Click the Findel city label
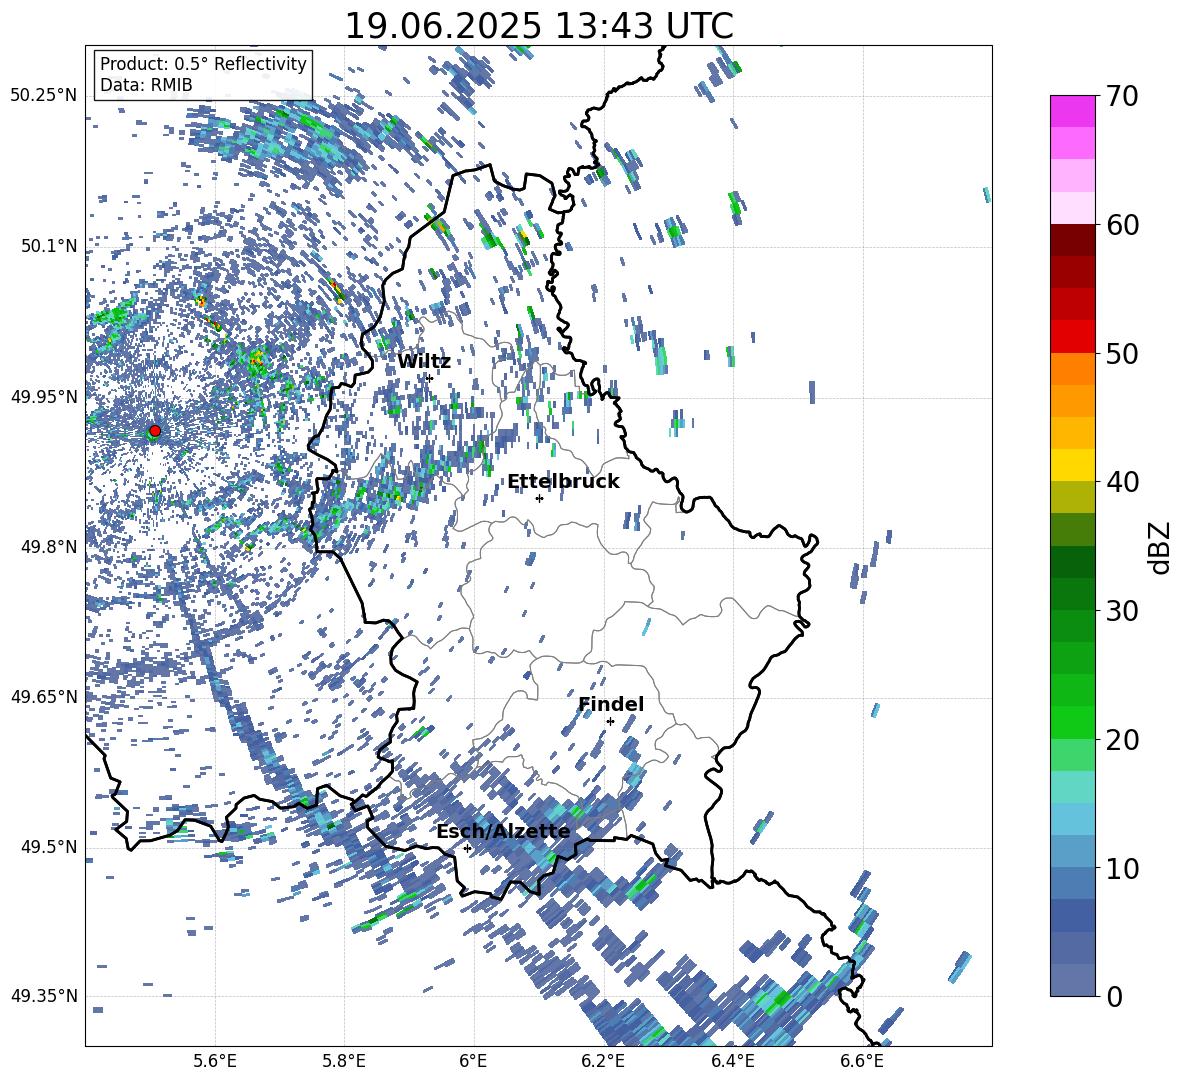Viewport: 1184px width, 1081px height. 611,704
